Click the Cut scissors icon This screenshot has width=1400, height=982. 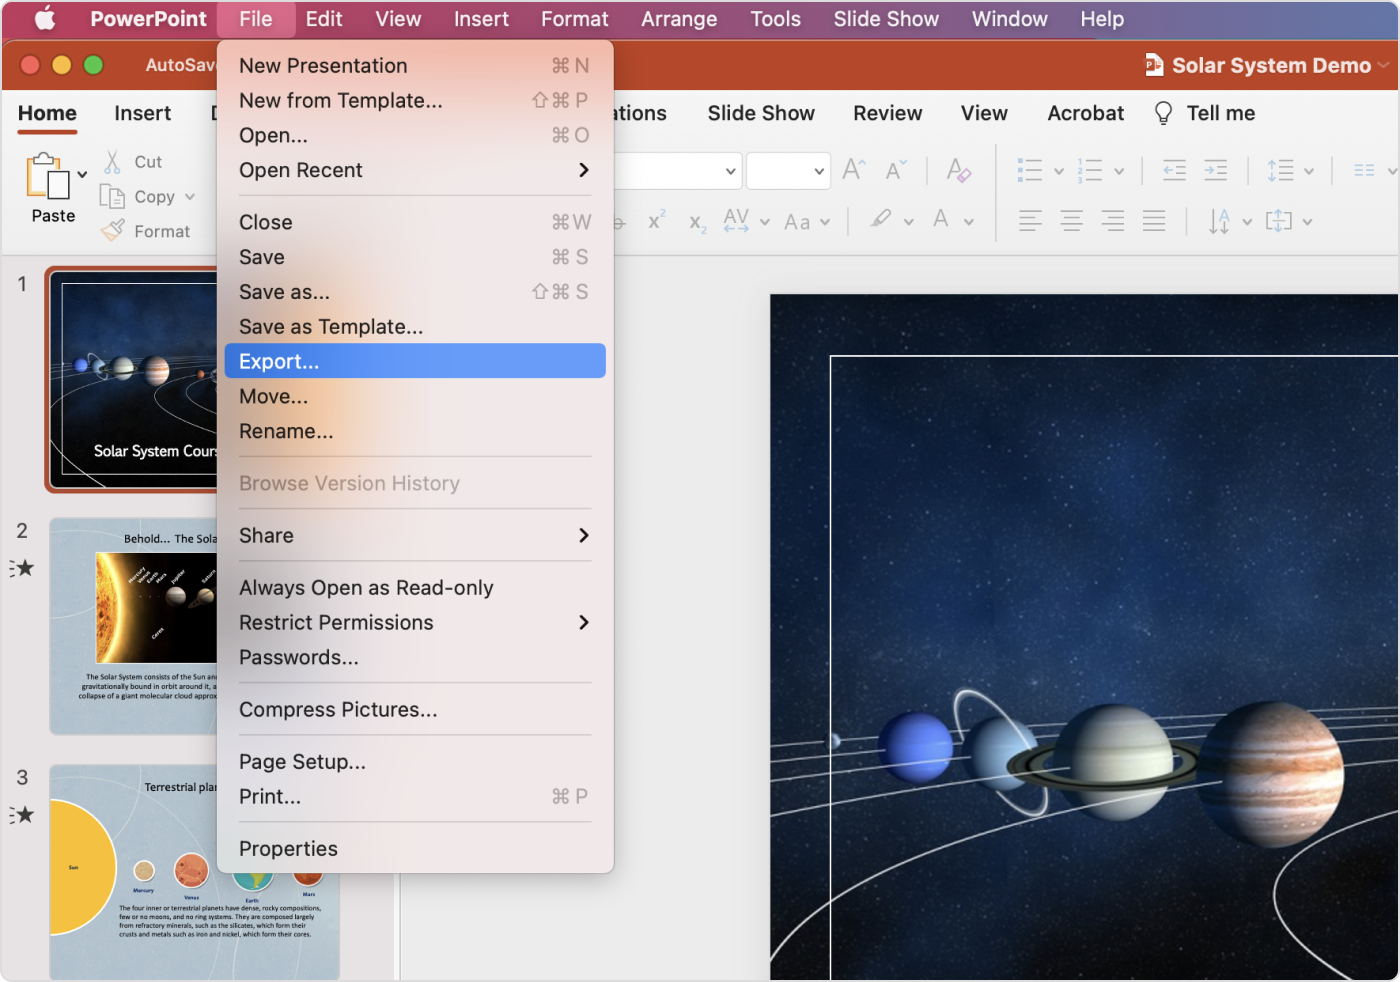[x=112, y=162]
